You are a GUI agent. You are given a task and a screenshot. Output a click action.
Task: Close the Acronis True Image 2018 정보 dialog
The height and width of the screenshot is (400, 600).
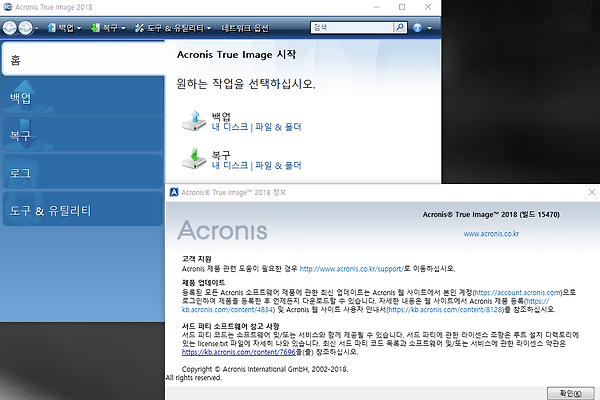click(x=592, y=192)
